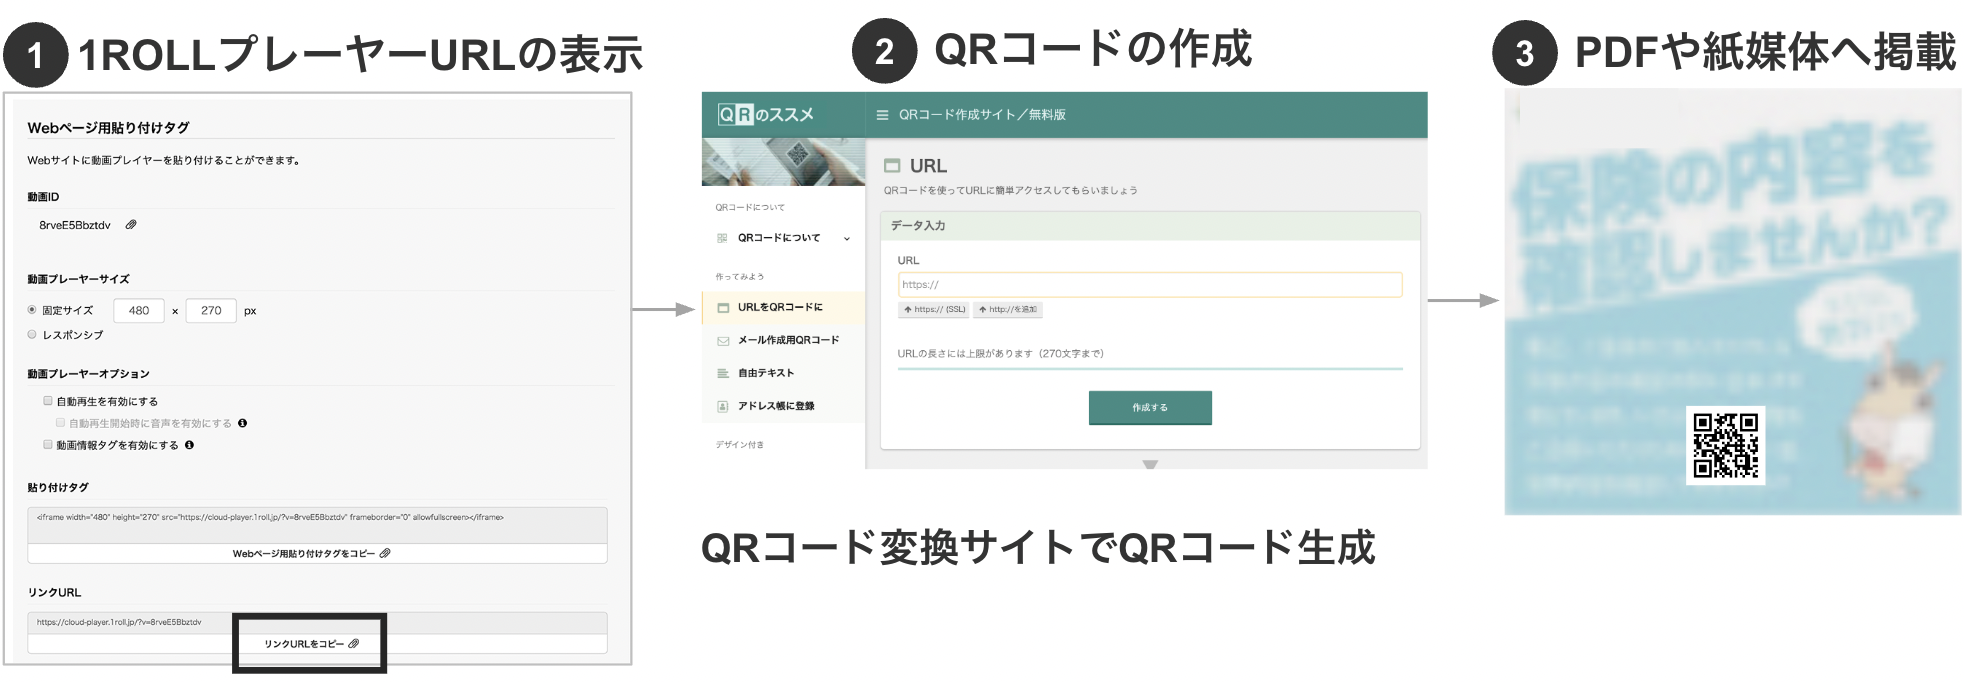Click info icon next to 自動再生開始時に音声を有効にする

coord(242,423)
